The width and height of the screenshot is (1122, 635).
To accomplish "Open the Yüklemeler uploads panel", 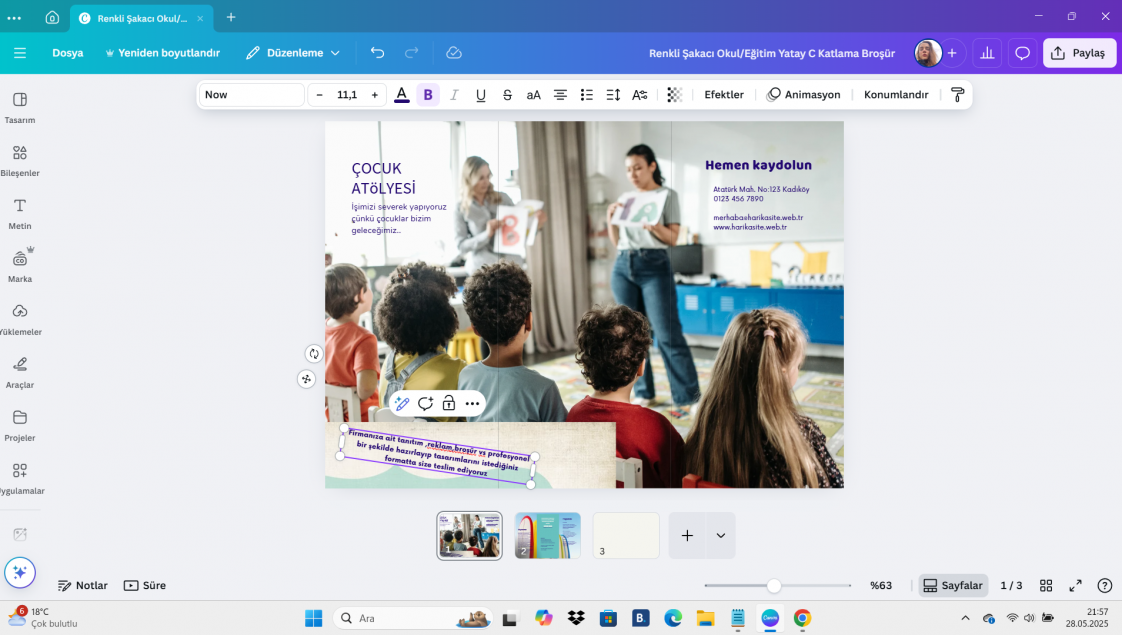I will 20,317.
